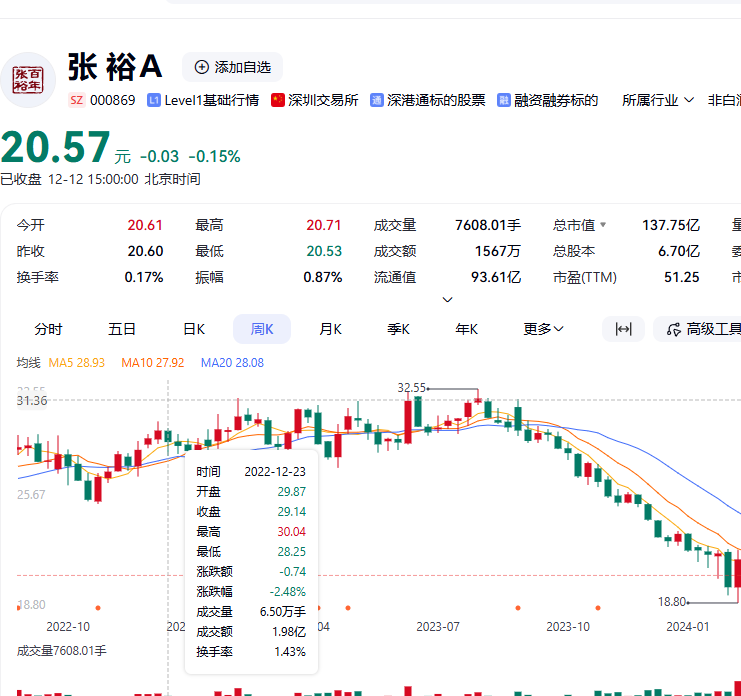
Task: Click the 2024-01 date axis label
Action: pyautogui.click(x=688, y=627)
